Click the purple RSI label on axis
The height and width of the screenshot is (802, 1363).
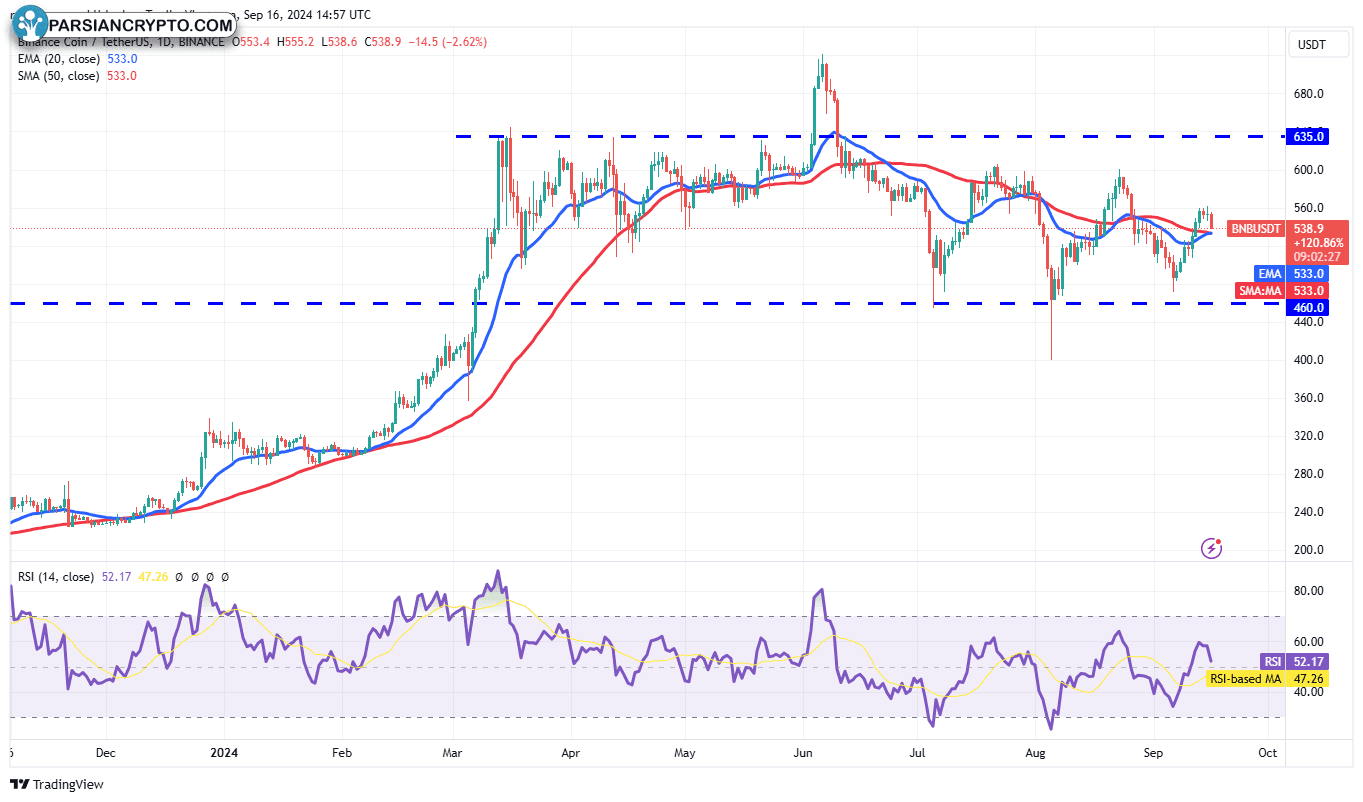coord(1272,661)
